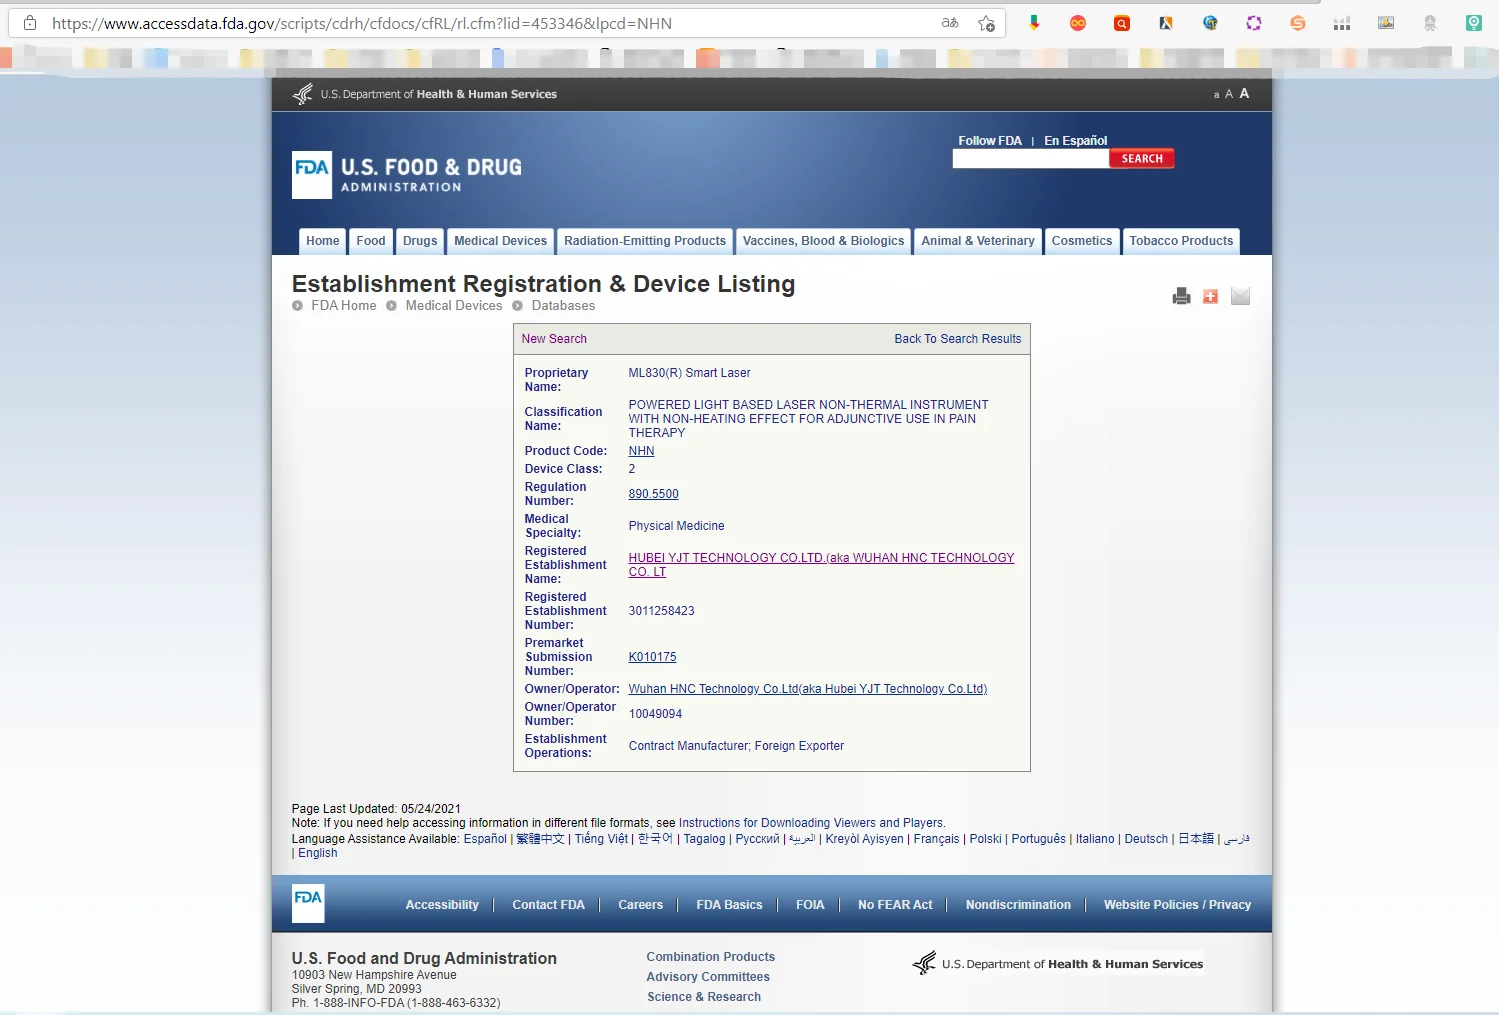Click the red SEARCH button

click(1142, 159)
